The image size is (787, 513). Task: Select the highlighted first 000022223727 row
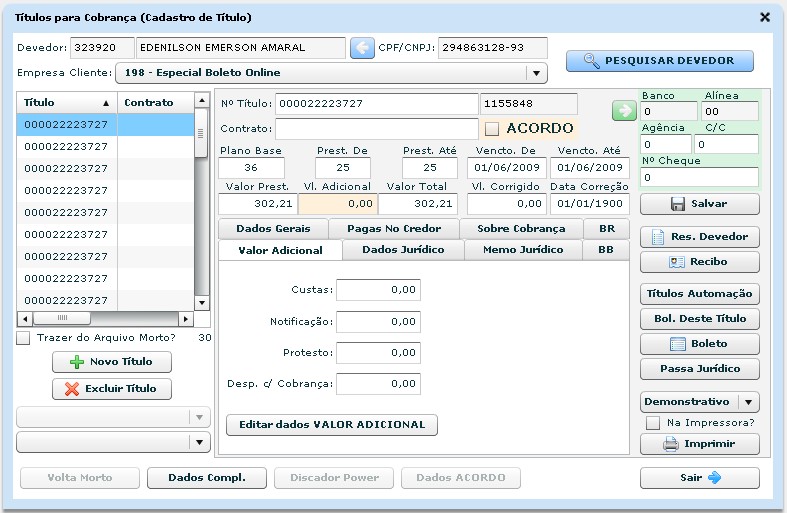[x=105, y=125]
